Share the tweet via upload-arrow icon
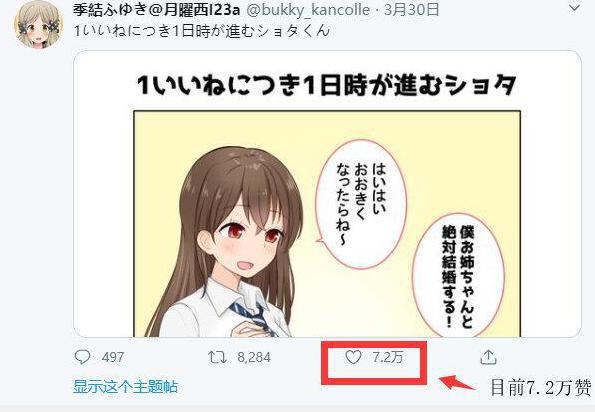The height and width of the screenshot is (412, 595). pos(488,357)
